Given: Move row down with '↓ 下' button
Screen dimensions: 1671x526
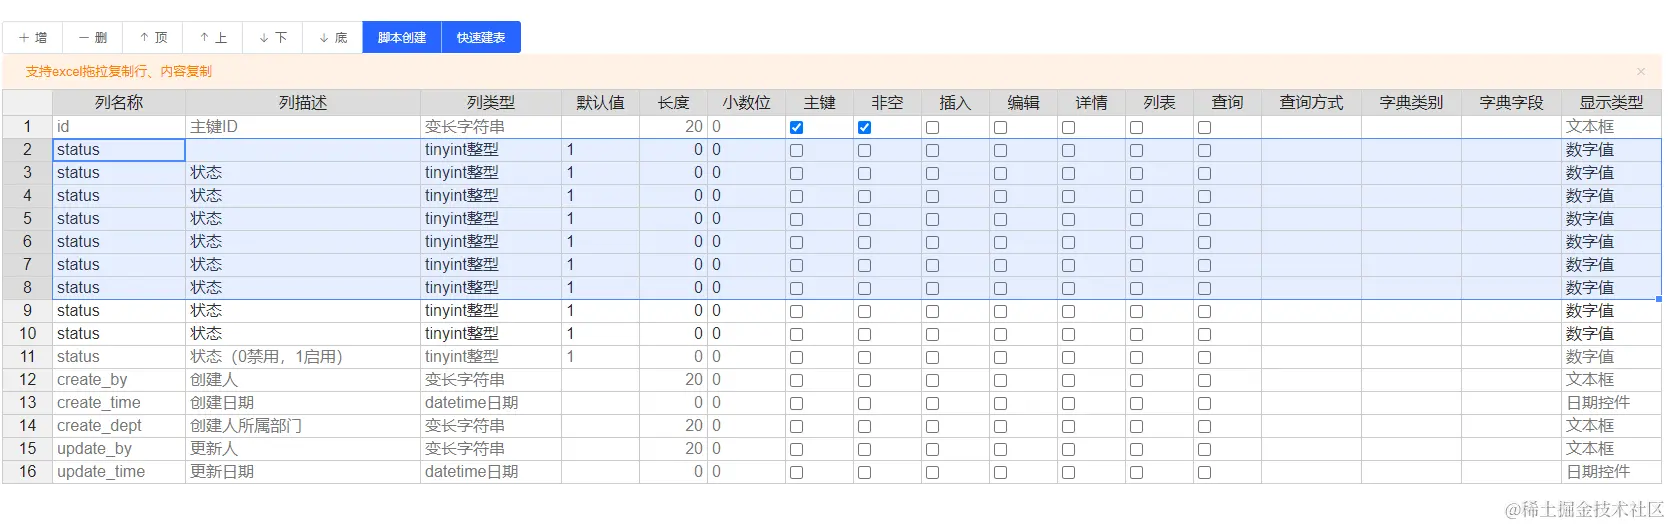Looking at the screenshot, I should tap(273, 37).
